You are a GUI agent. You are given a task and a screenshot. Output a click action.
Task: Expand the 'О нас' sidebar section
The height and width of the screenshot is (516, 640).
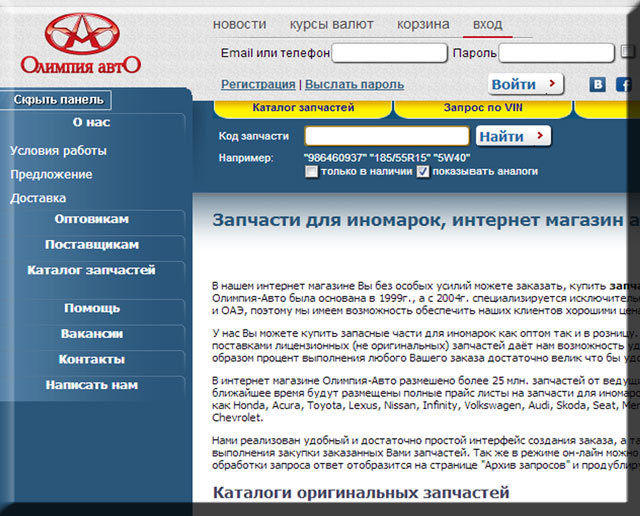click(92, 123)
